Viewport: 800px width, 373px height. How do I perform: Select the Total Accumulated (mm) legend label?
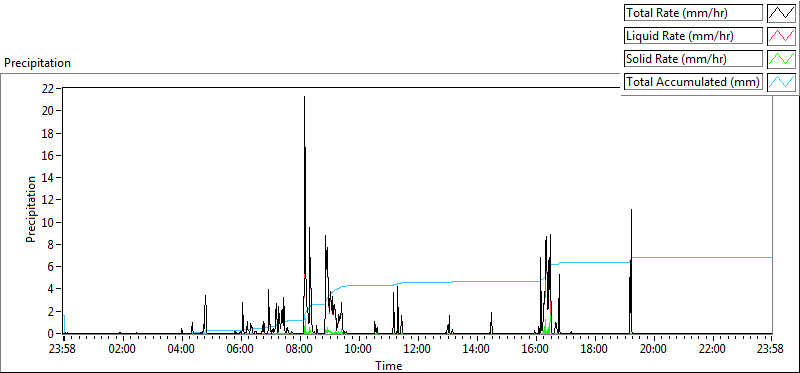[693, 81]
